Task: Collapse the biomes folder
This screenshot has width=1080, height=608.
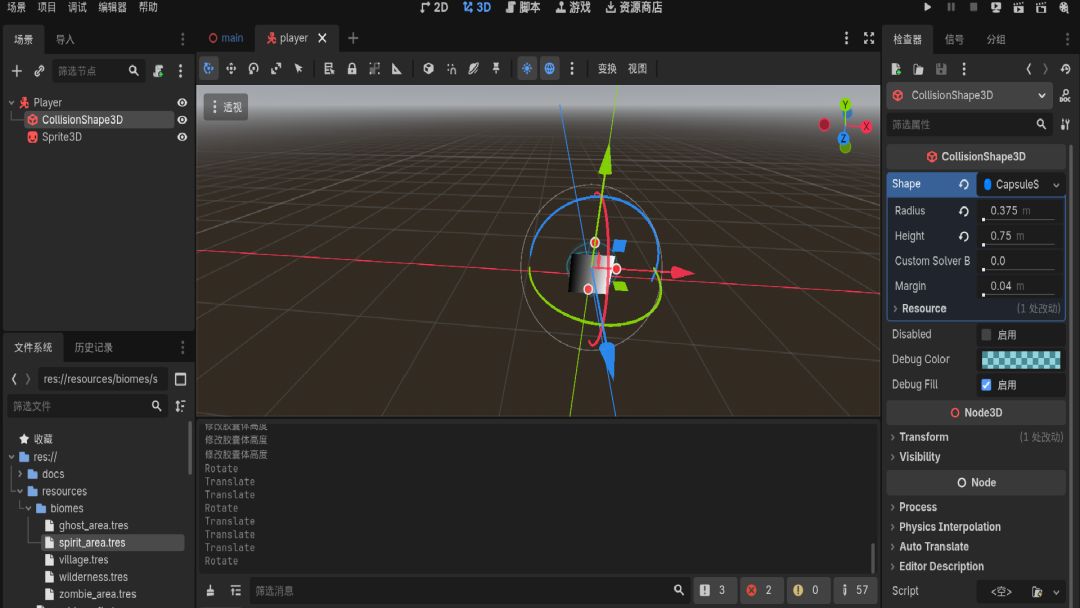Action: [28, 509]
